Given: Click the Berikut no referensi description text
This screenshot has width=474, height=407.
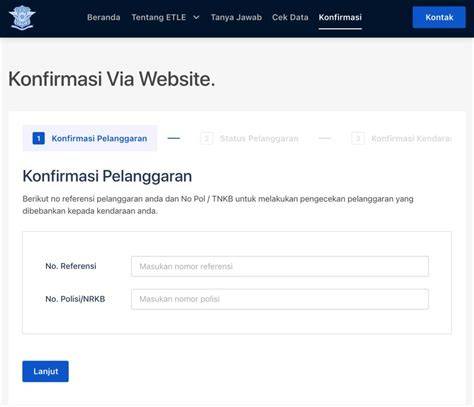Looking at the screenshot, I should (x=218, y=205).
